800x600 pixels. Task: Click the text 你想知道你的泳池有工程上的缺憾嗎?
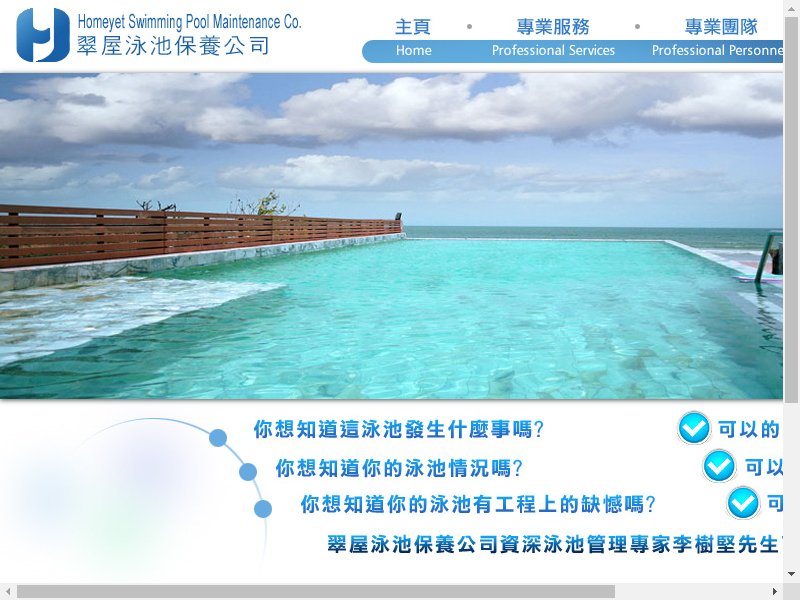pos(478,504)
